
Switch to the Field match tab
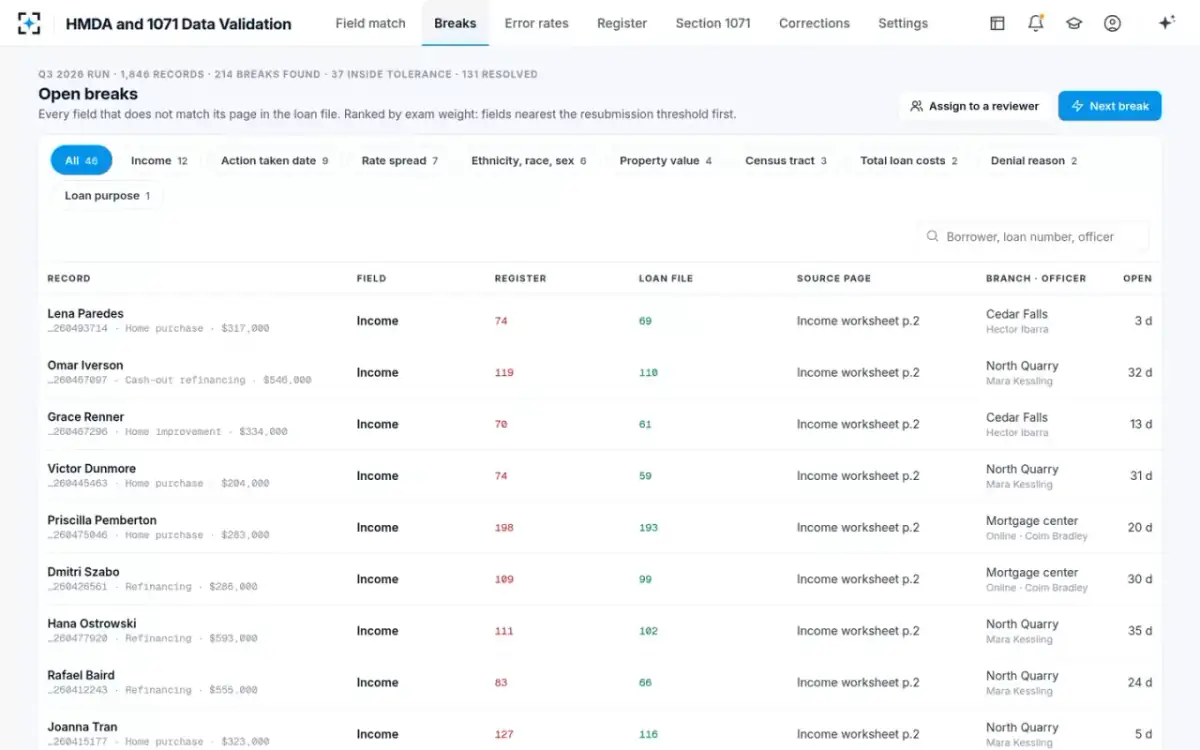(x=370, y=23)
